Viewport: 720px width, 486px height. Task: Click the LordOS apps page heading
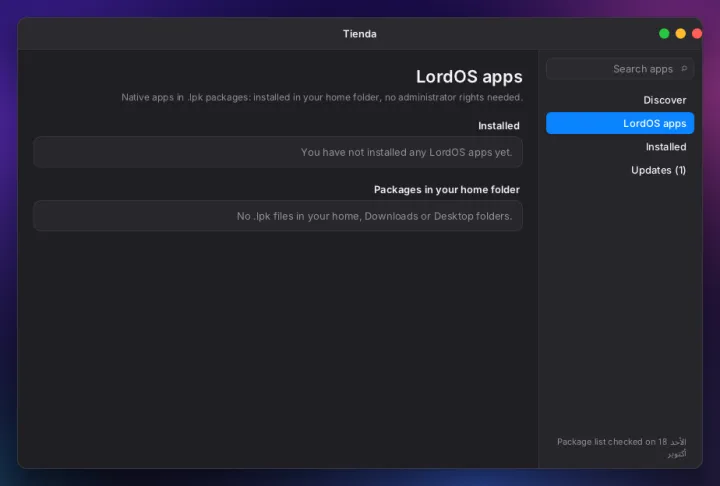point(469,77)
